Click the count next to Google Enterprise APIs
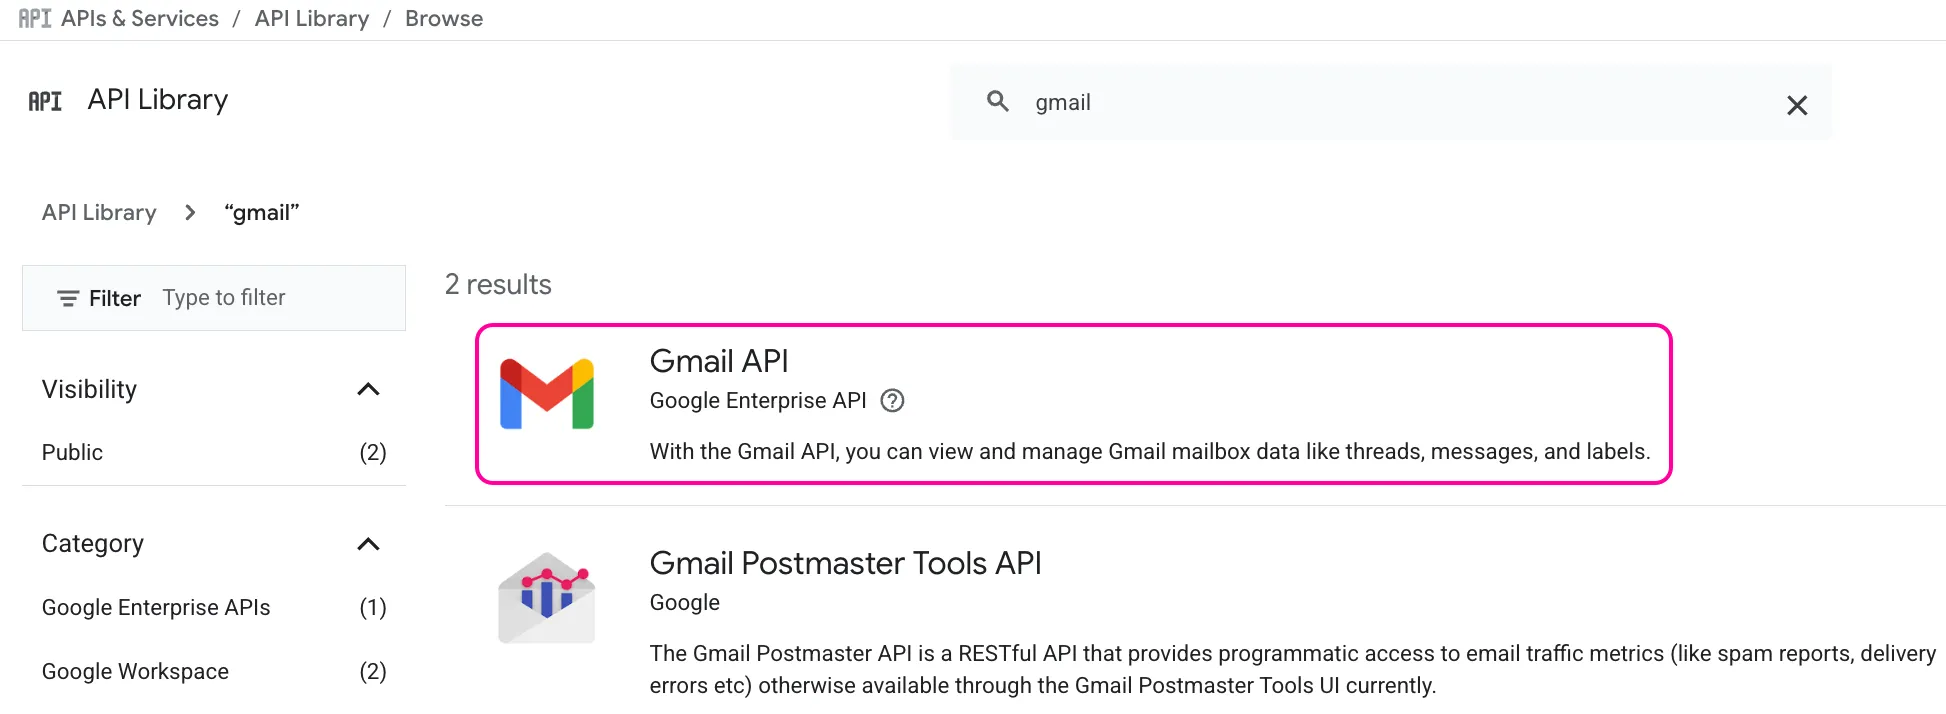This screenshot has width=1946, height=714. [373, 607]
